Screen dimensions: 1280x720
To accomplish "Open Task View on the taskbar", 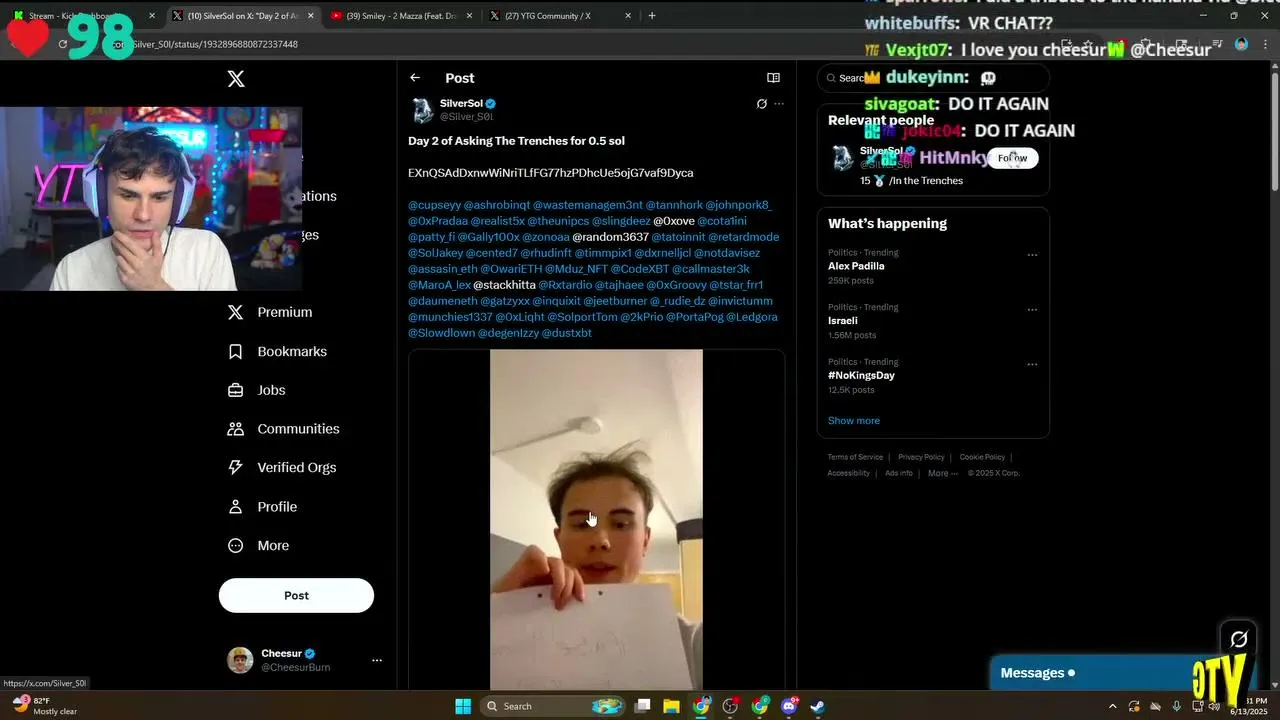I will coord(643,706).
